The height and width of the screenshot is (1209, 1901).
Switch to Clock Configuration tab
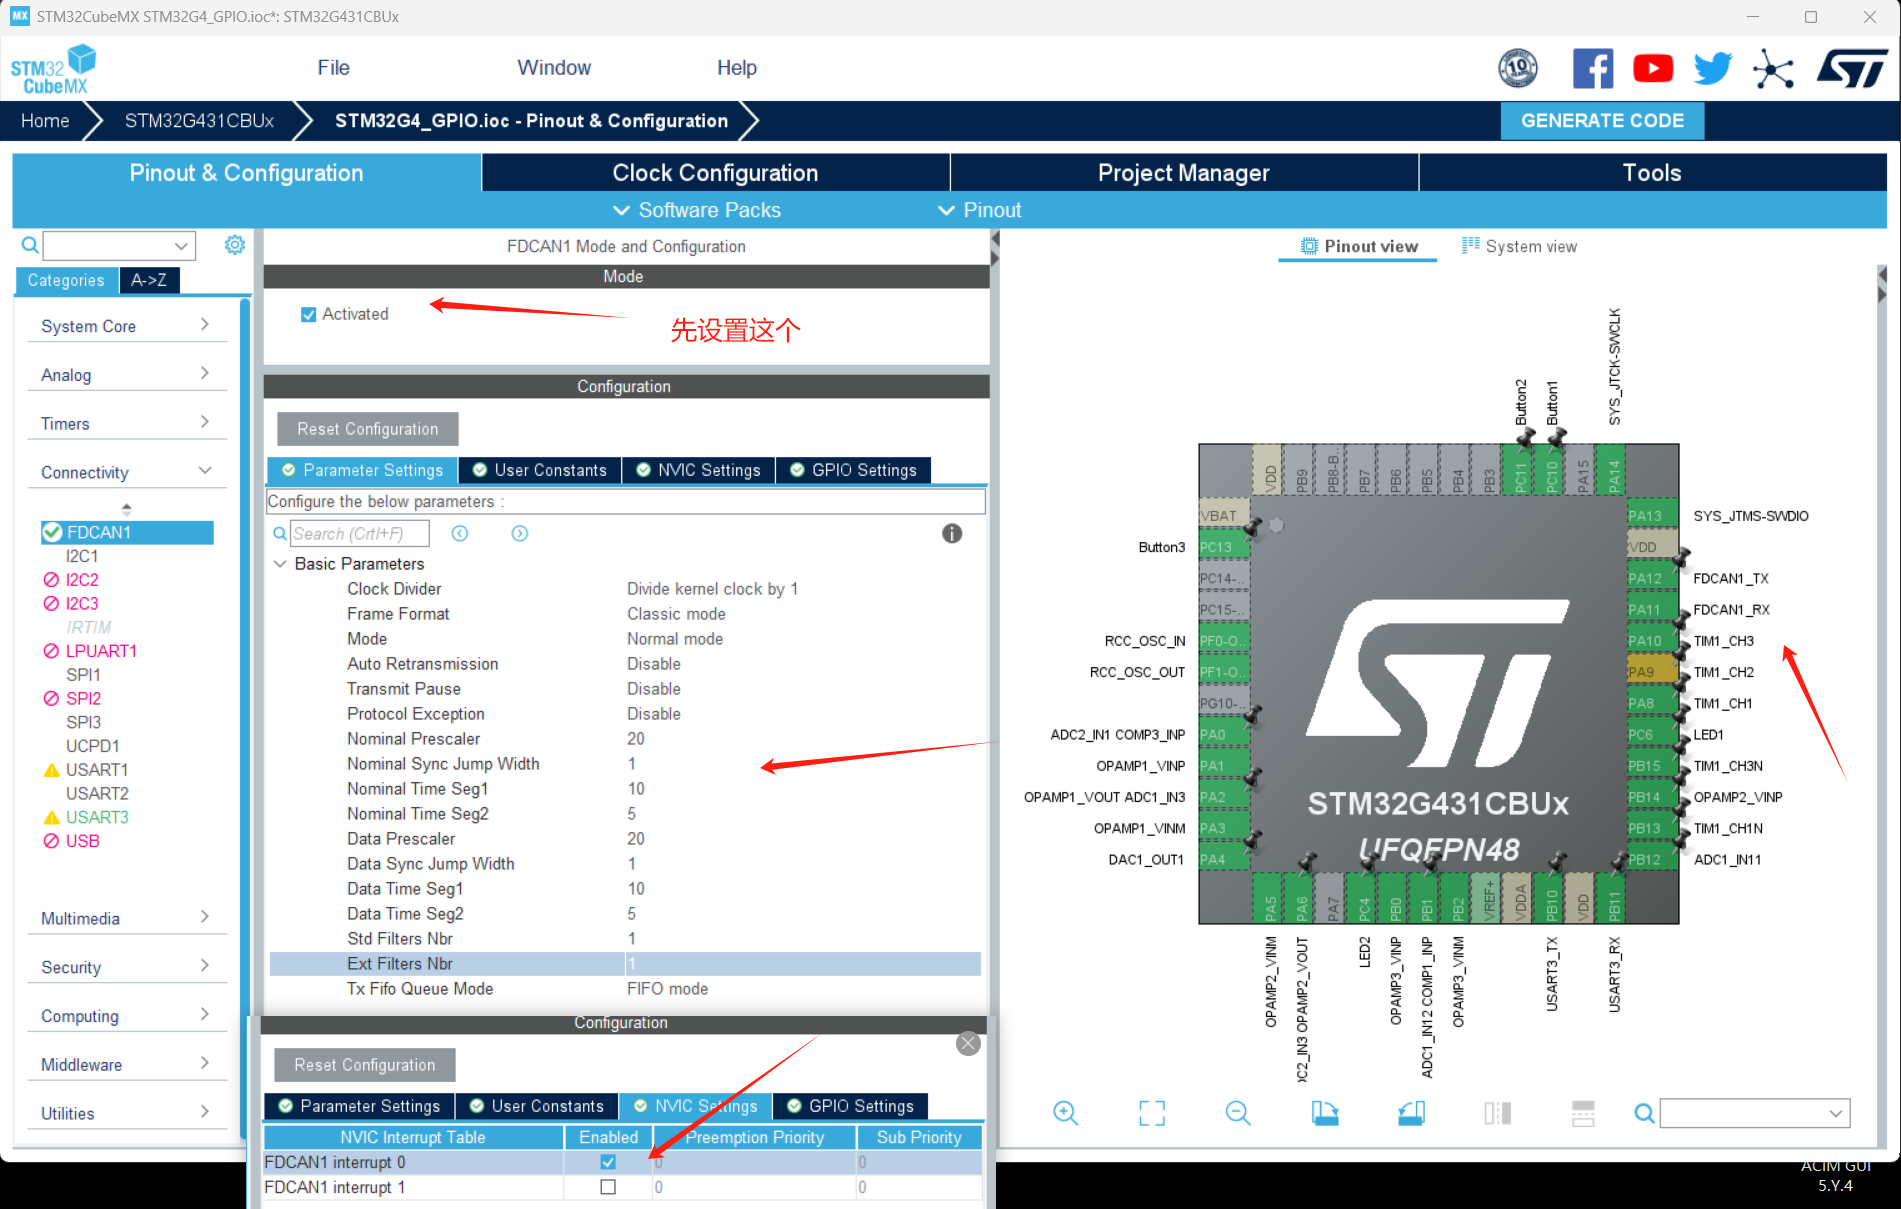[x=715, y=173]
